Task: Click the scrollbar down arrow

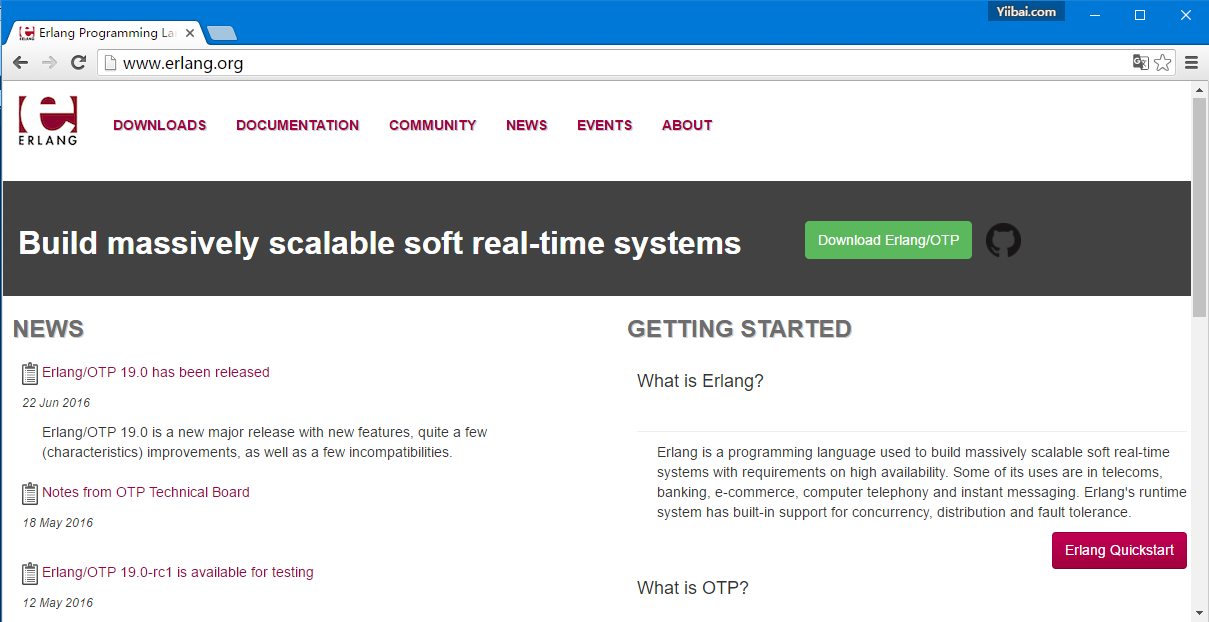Action: (x=1200, y=612)
